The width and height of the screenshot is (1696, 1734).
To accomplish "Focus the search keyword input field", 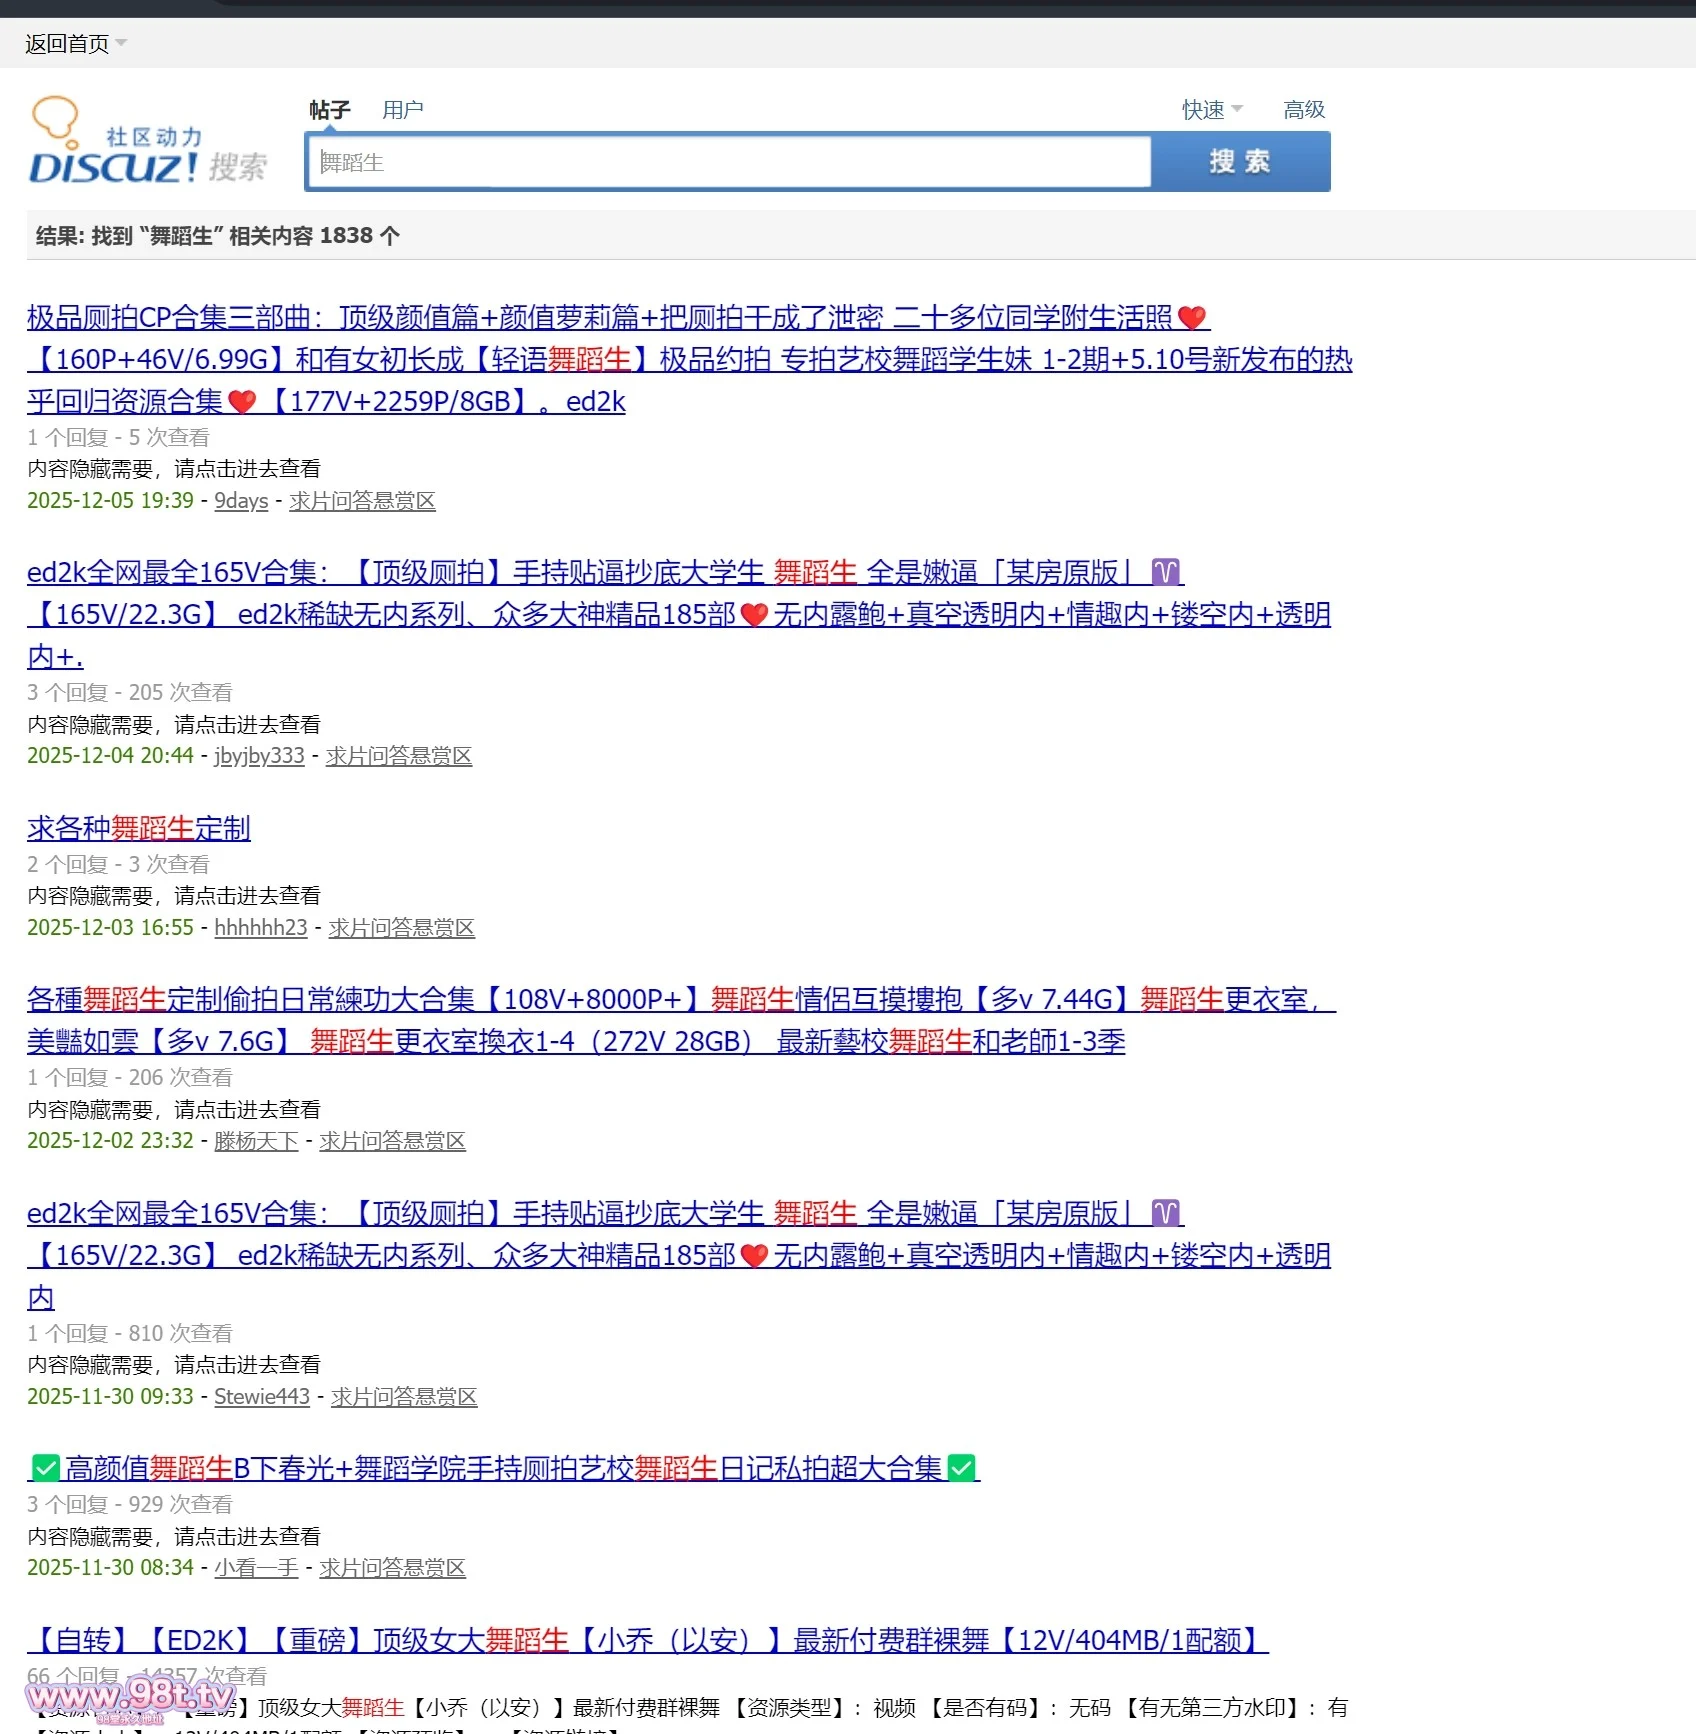I will [730, 163].
